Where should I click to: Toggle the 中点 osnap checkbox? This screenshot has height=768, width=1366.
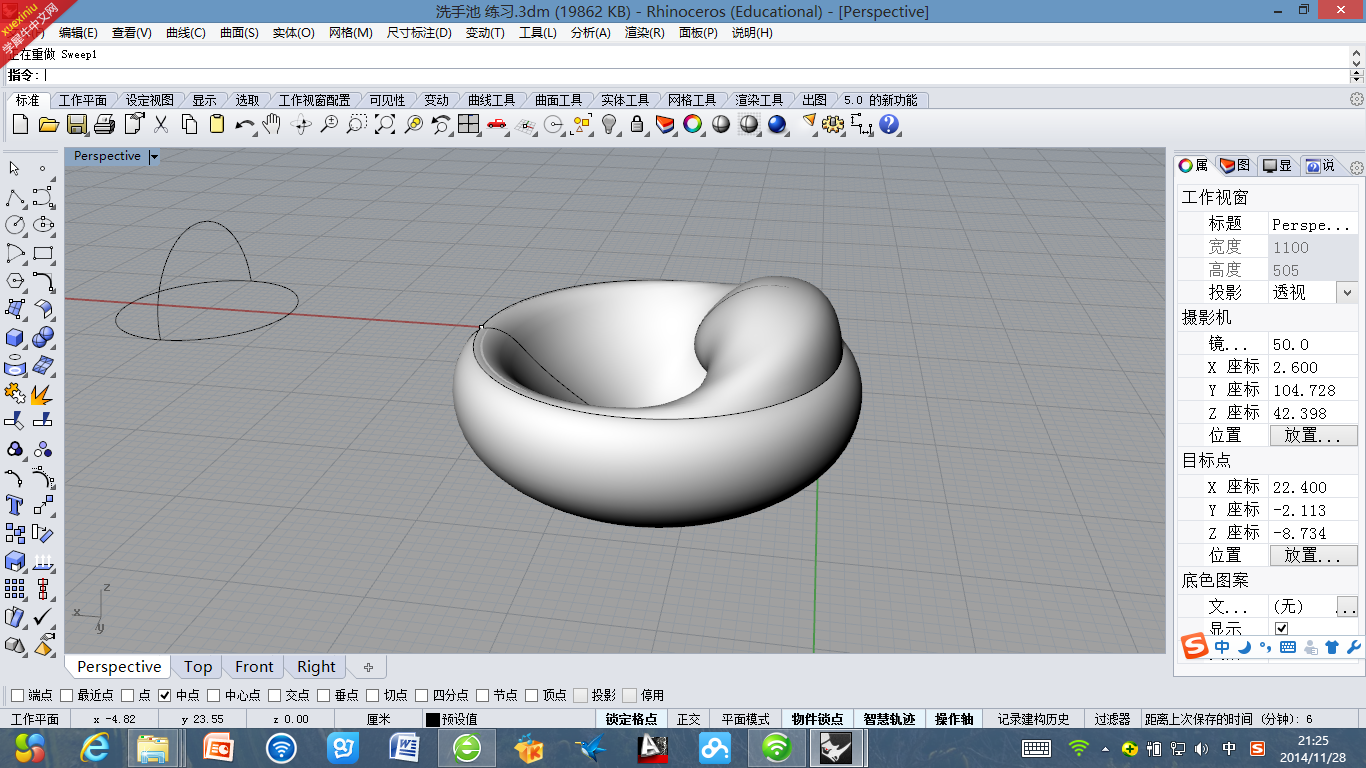165,695
